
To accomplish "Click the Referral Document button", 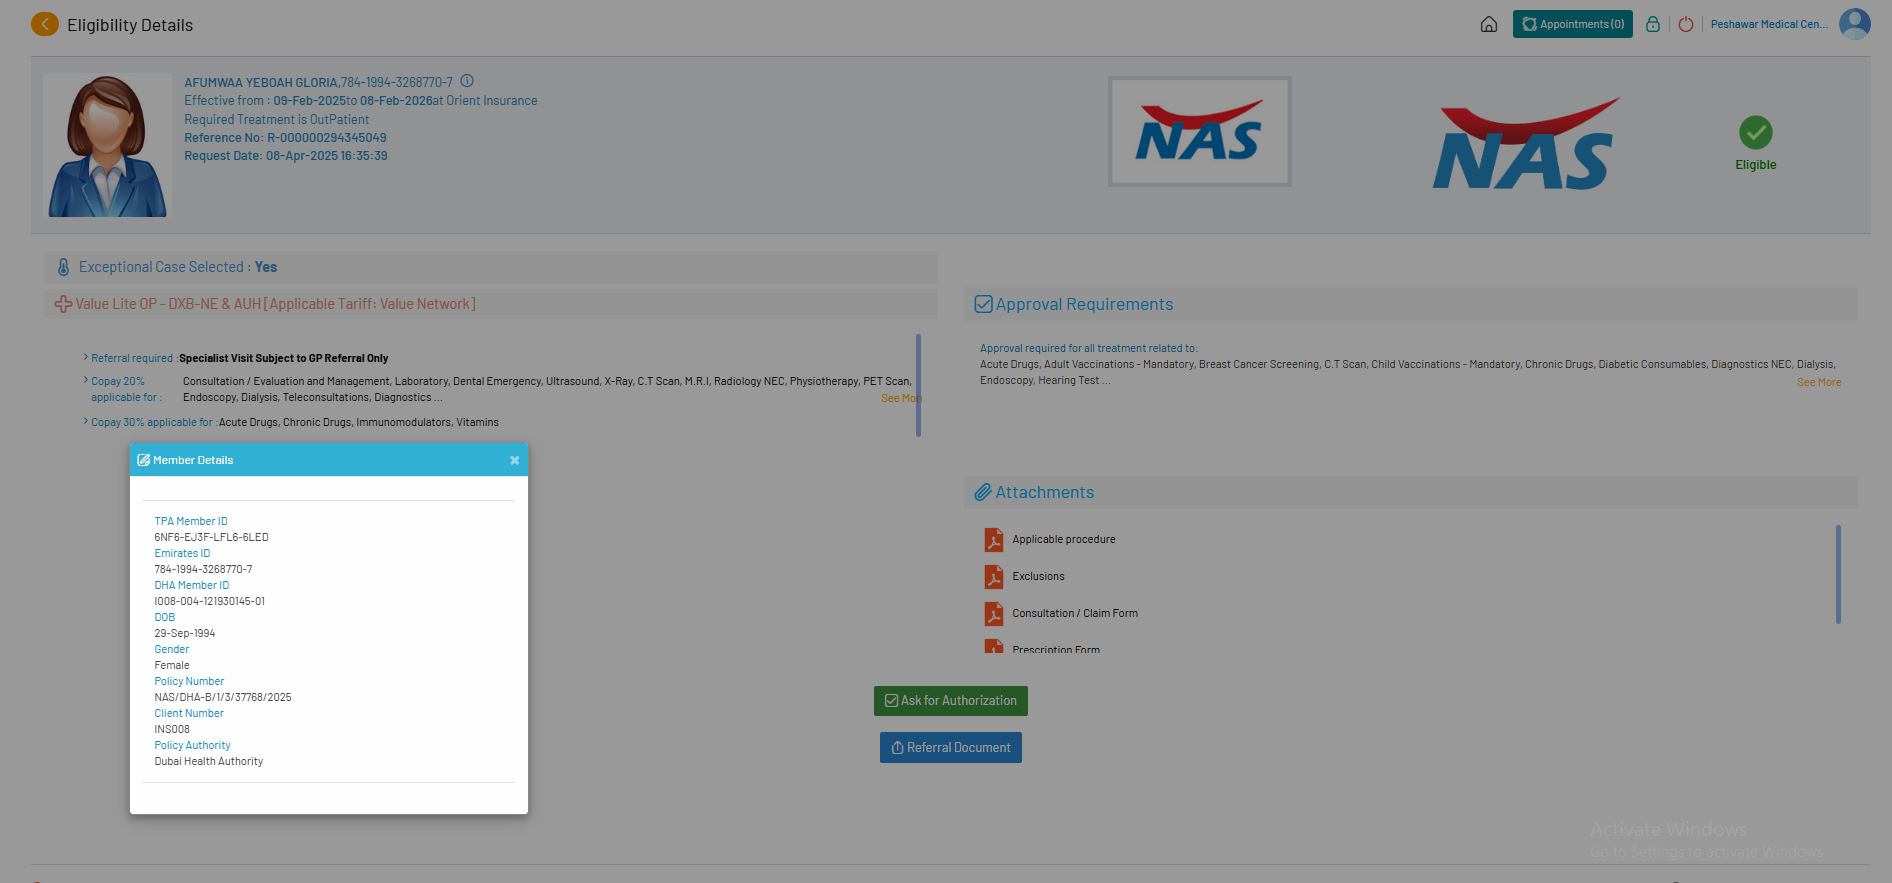I will pyautogui.click(x=951, y=748).
